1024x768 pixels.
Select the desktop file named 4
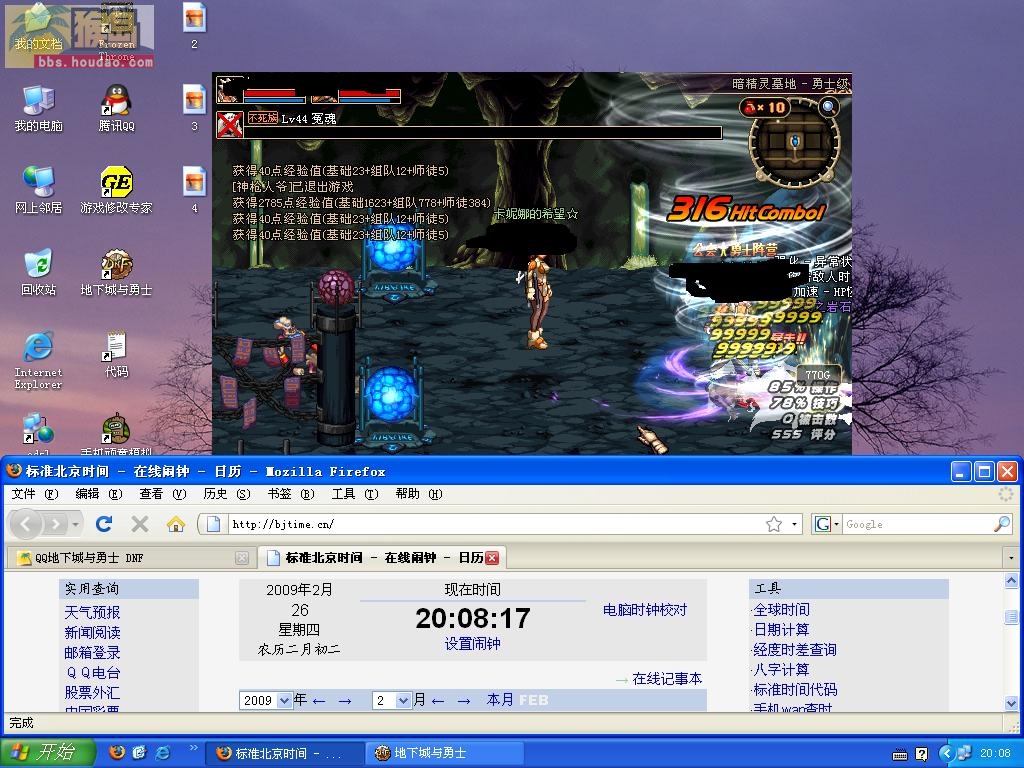click(194, 190)
